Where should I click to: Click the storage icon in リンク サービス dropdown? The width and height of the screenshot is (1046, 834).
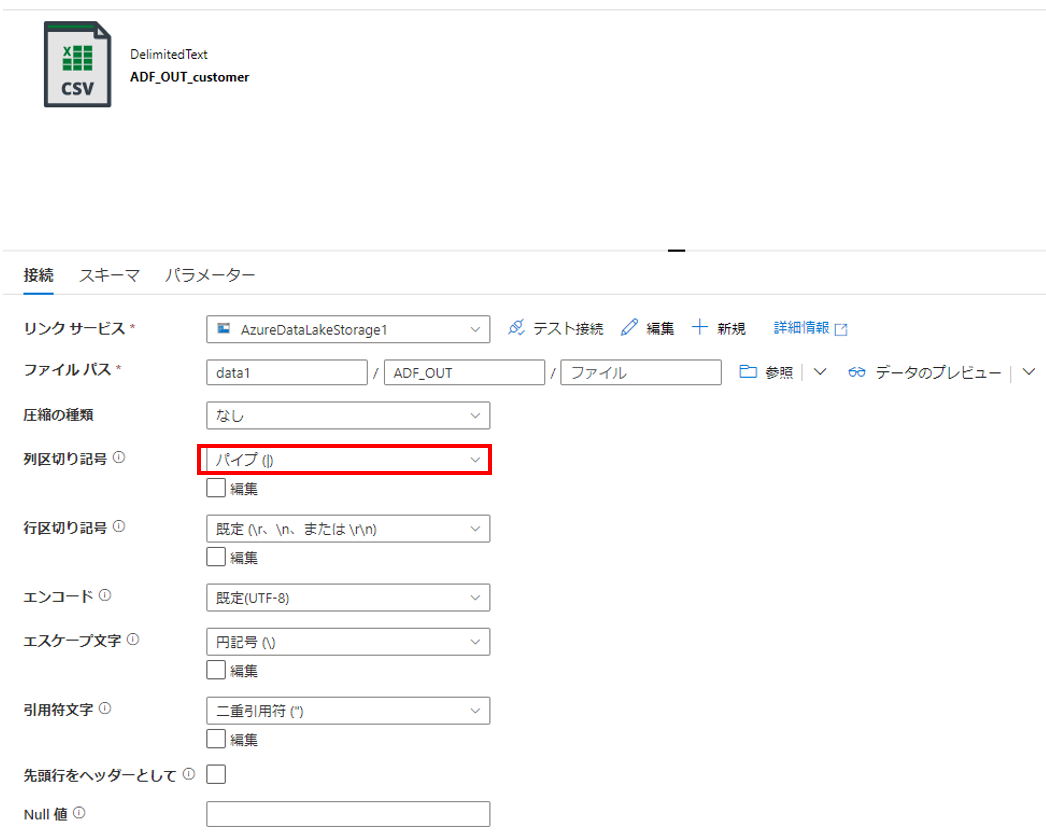tap(224, 328)
